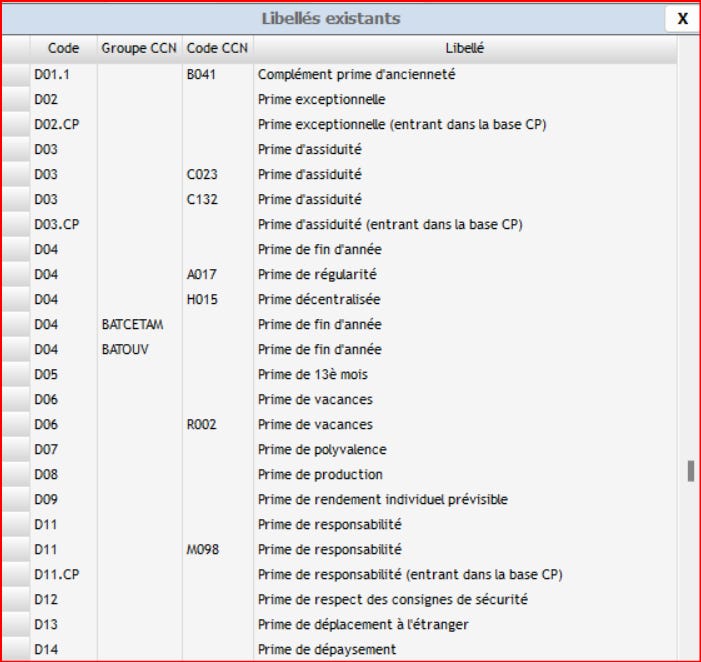Screen dimensions: 701x662
Task: Select 'Prime de déplacement à l'étranger'
Action: coord(363,625)
